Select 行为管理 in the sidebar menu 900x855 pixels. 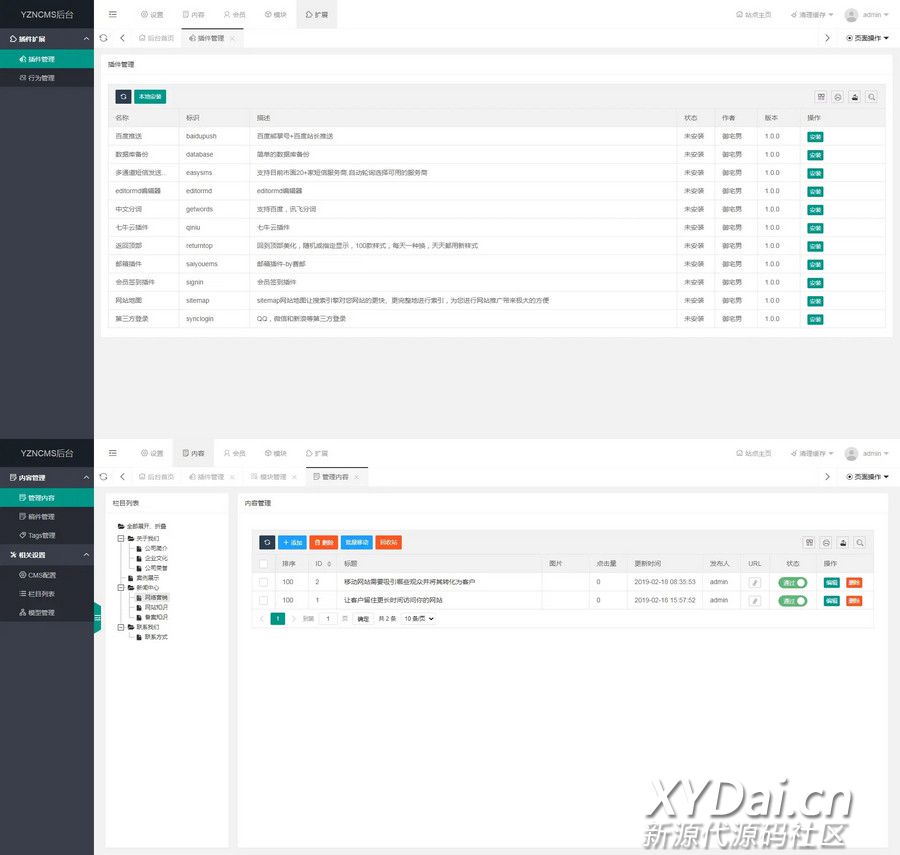pyautogui.click(x=41, y=77)
